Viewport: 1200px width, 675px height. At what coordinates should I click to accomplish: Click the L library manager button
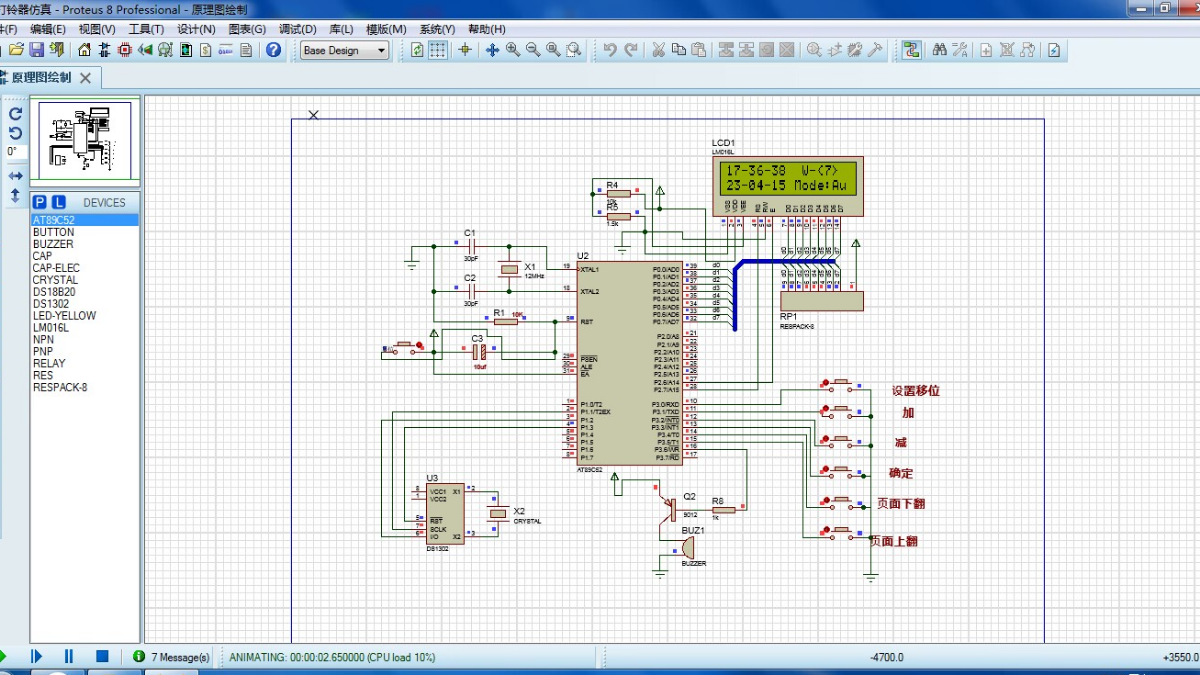click(59, 202)
